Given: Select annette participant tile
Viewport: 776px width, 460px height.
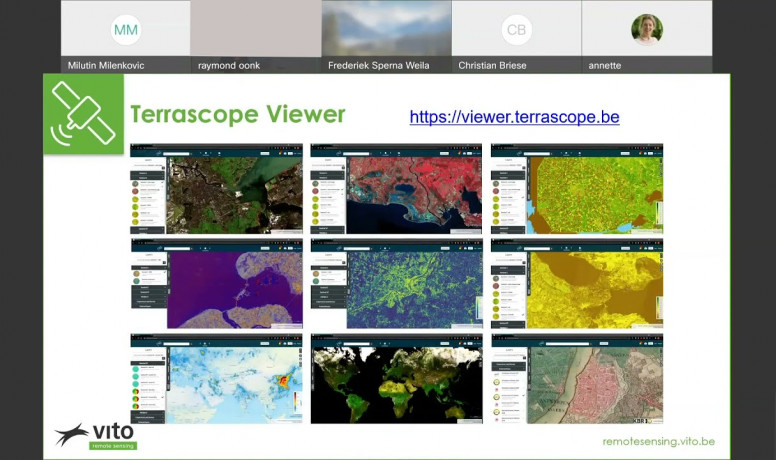Looking at the screenshot, I should (647, 37).
